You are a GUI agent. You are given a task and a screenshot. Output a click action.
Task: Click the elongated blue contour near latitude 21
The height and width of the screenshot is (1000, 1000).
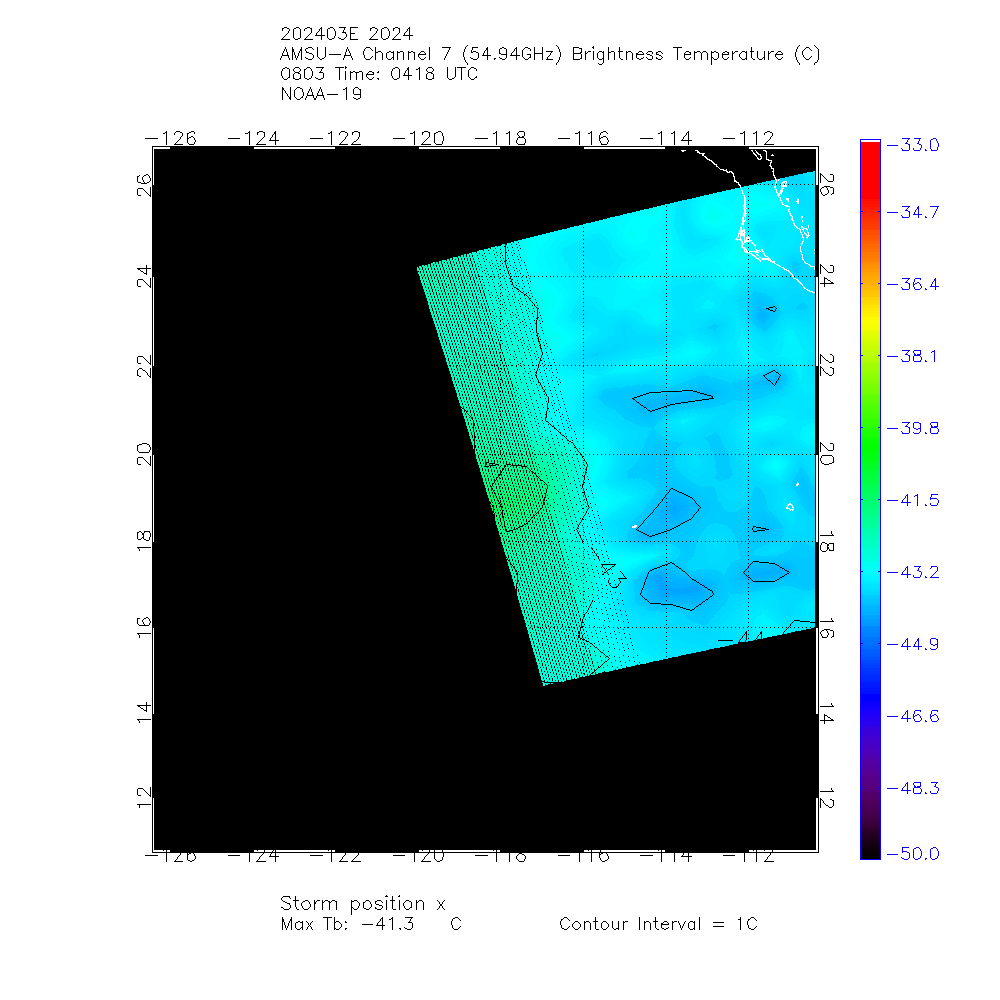(673, 400)
